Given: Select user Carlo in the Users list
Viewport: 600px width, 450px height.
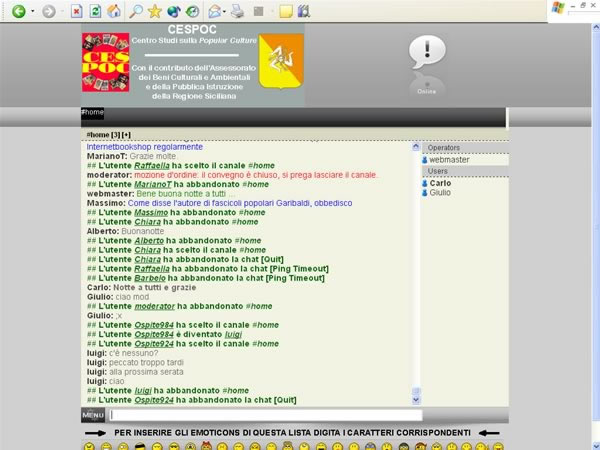Looking at the screenshot, I should [440, 183].
